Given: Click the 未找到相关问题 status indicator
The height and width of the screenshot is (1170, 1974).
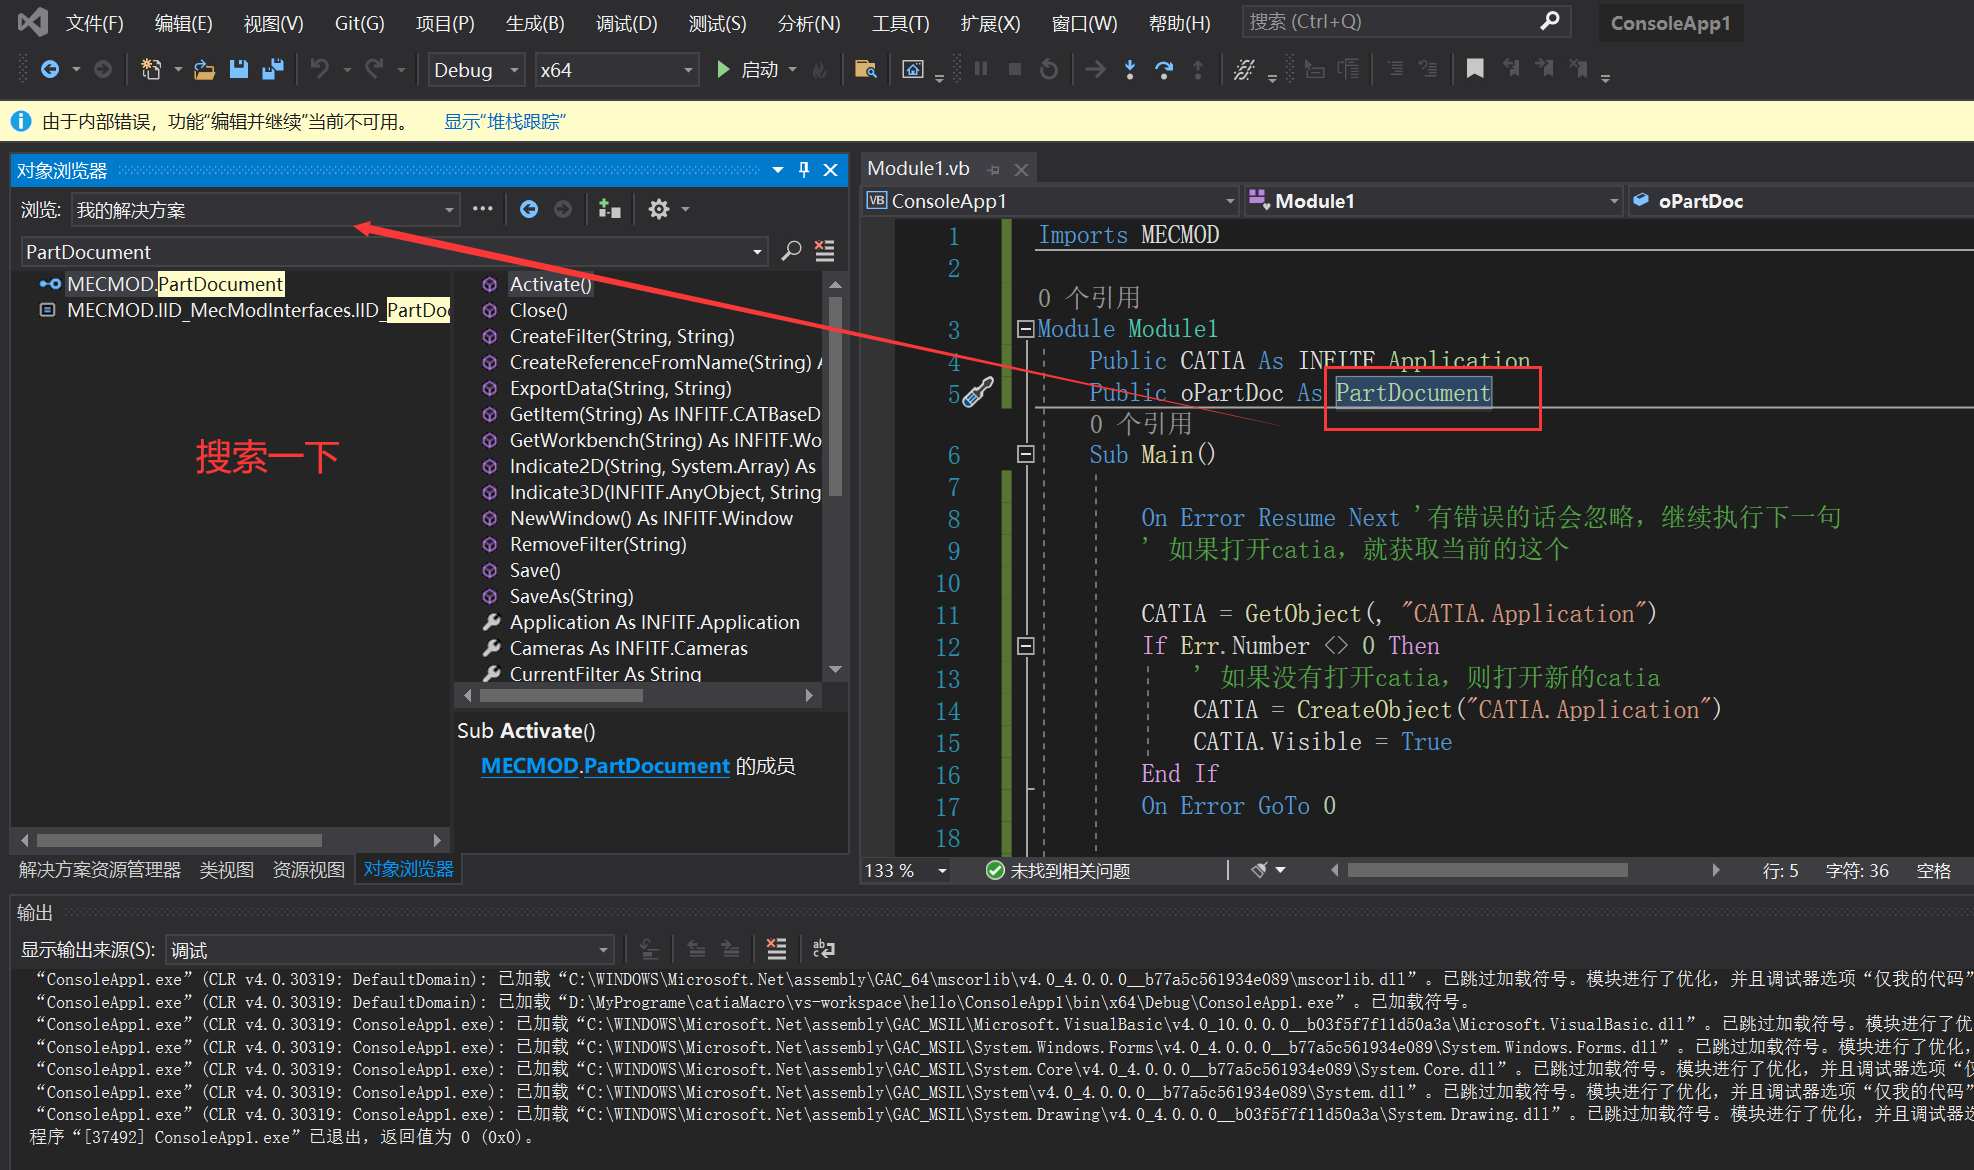Looking at the screenshot, I should click(1058, 870).
